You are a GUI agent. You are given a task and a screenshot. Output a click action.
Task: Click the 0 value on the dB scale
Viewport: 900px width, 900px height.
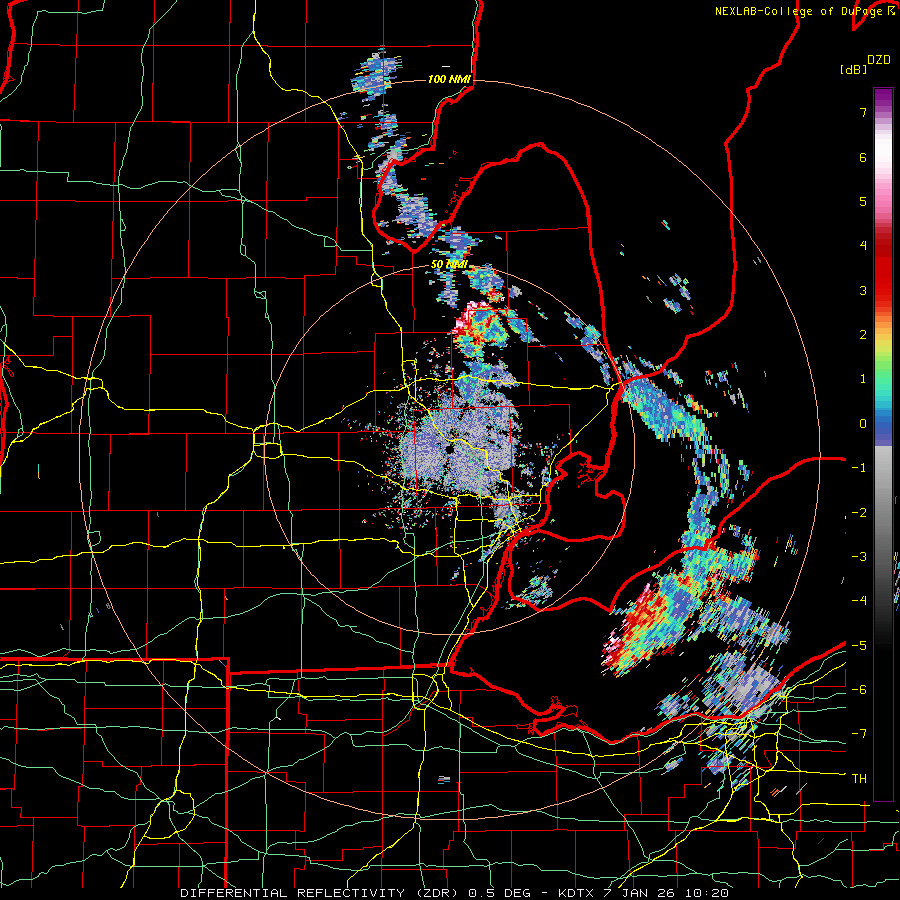click(x=863, y=424)
